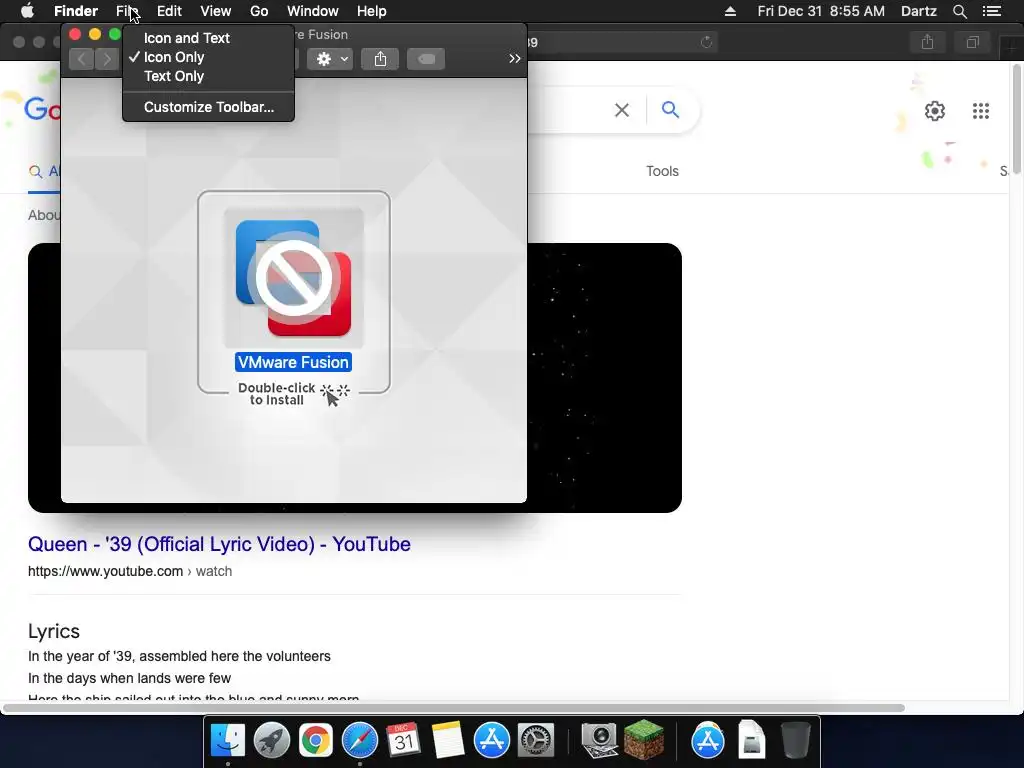Open the camera disk utility Dock icon

pyautogui.click(x=599, y=741)
